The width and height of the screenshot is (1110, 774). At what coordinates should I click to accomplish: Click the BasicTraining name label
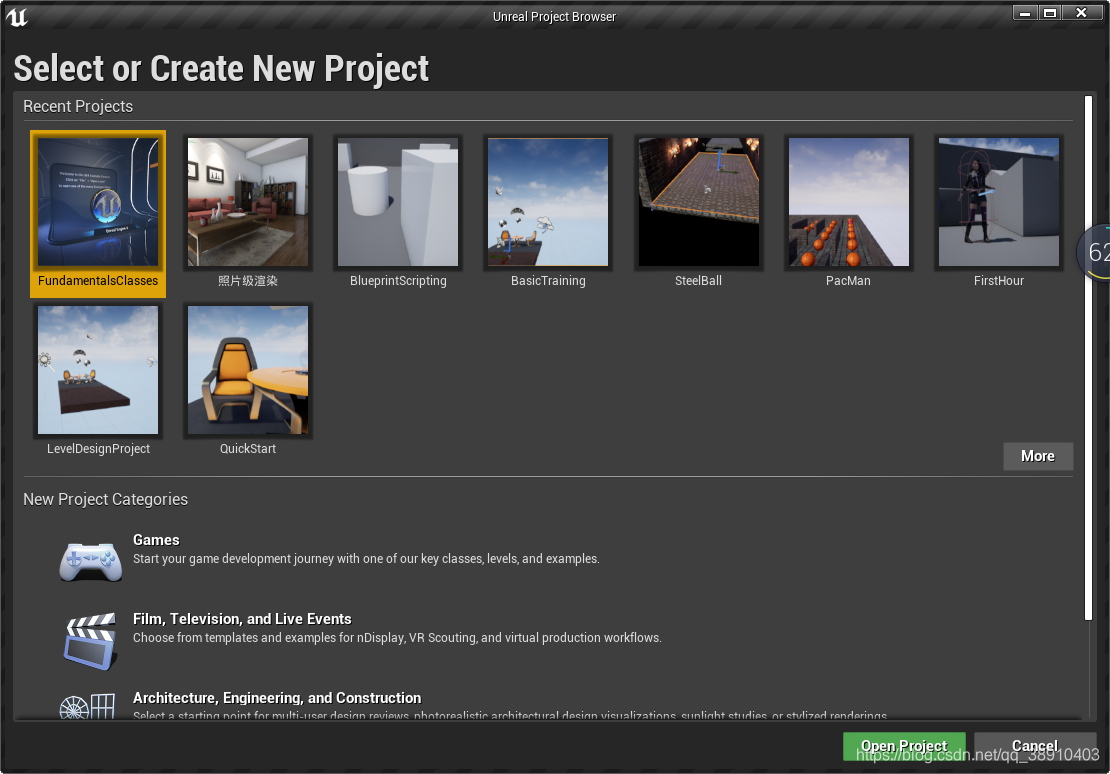(548, 281)
